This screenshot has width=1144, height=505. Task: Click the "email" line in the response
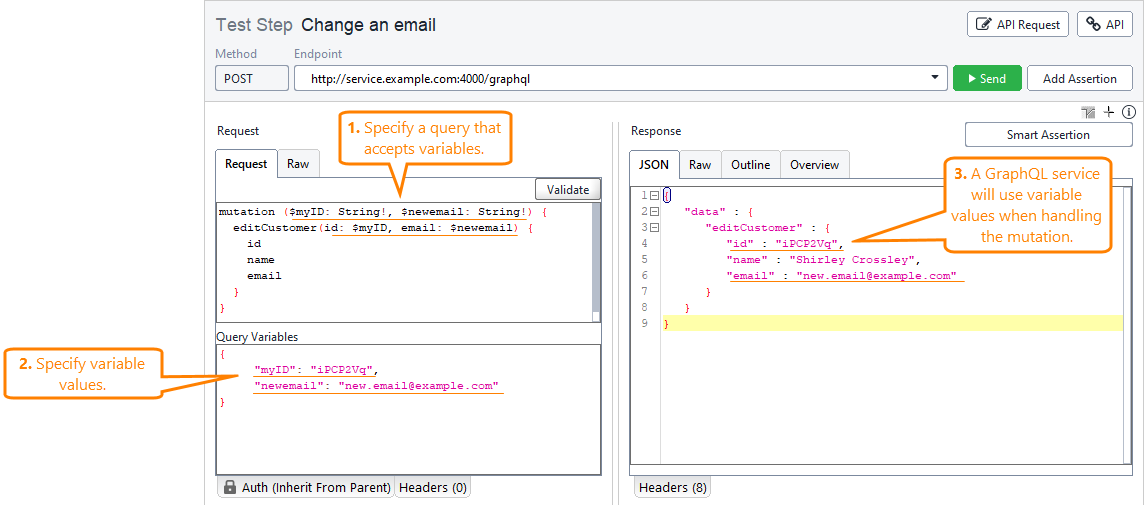(841, 275)
